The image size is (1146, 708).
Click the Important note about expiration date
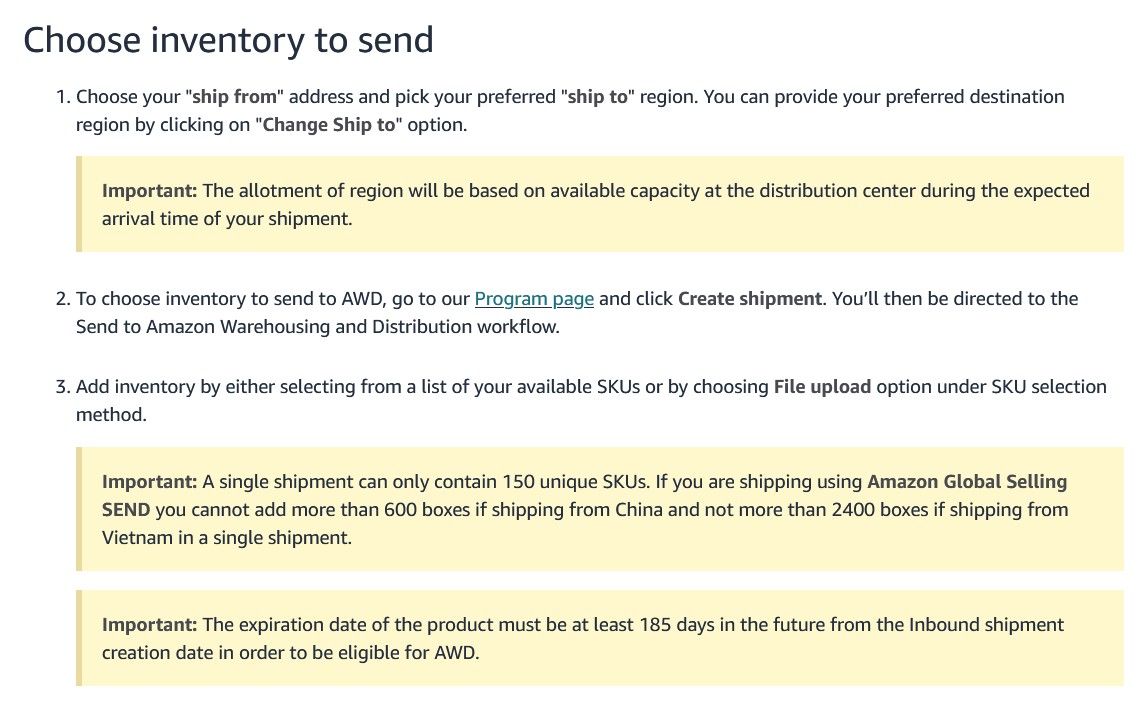pyautogui.click(x=599, y=638)
